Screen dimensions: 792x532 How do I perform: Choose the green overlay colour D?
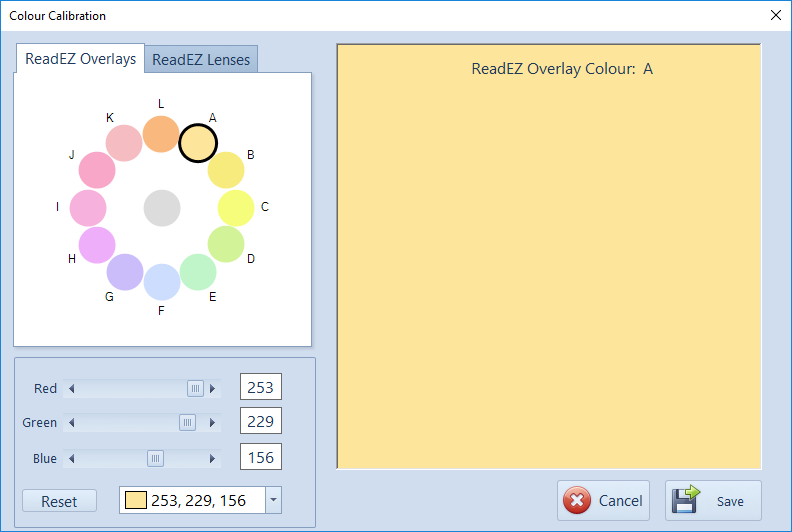click(x=226, y=245)
